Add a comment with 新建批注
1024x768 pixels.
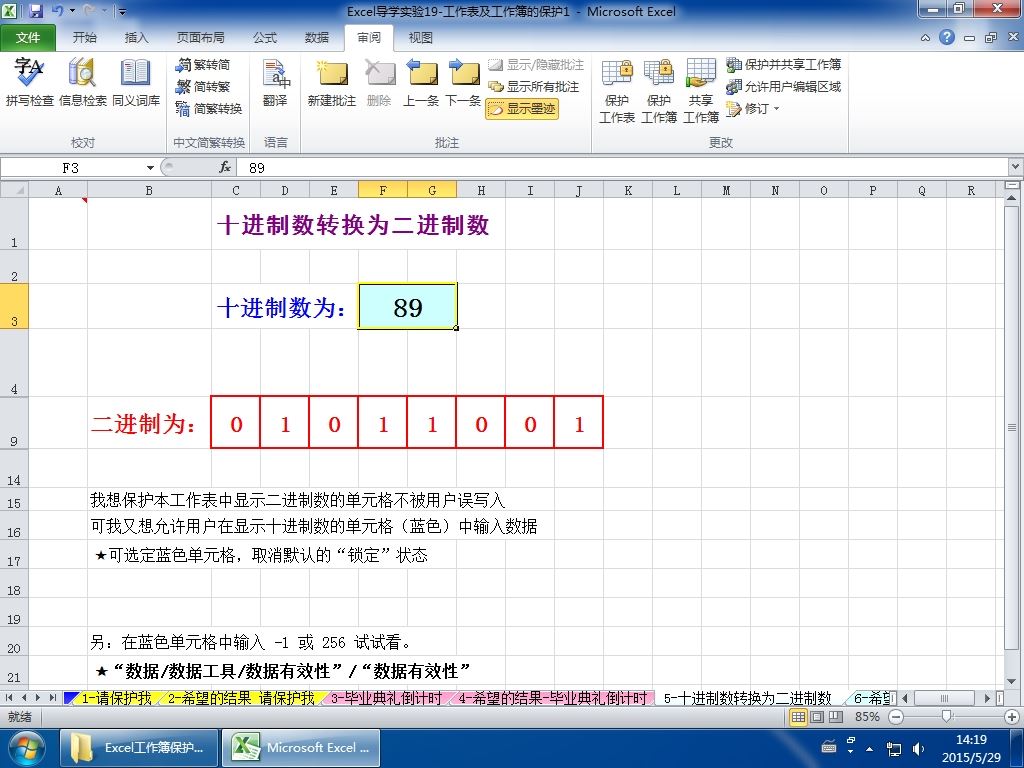(331, 82)
